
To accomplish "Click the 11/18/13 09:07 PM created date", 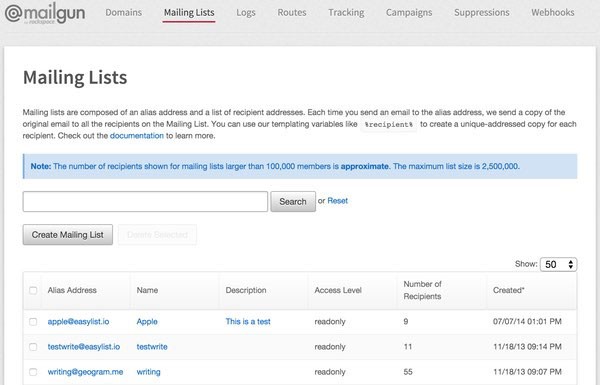I will [527, 372].
